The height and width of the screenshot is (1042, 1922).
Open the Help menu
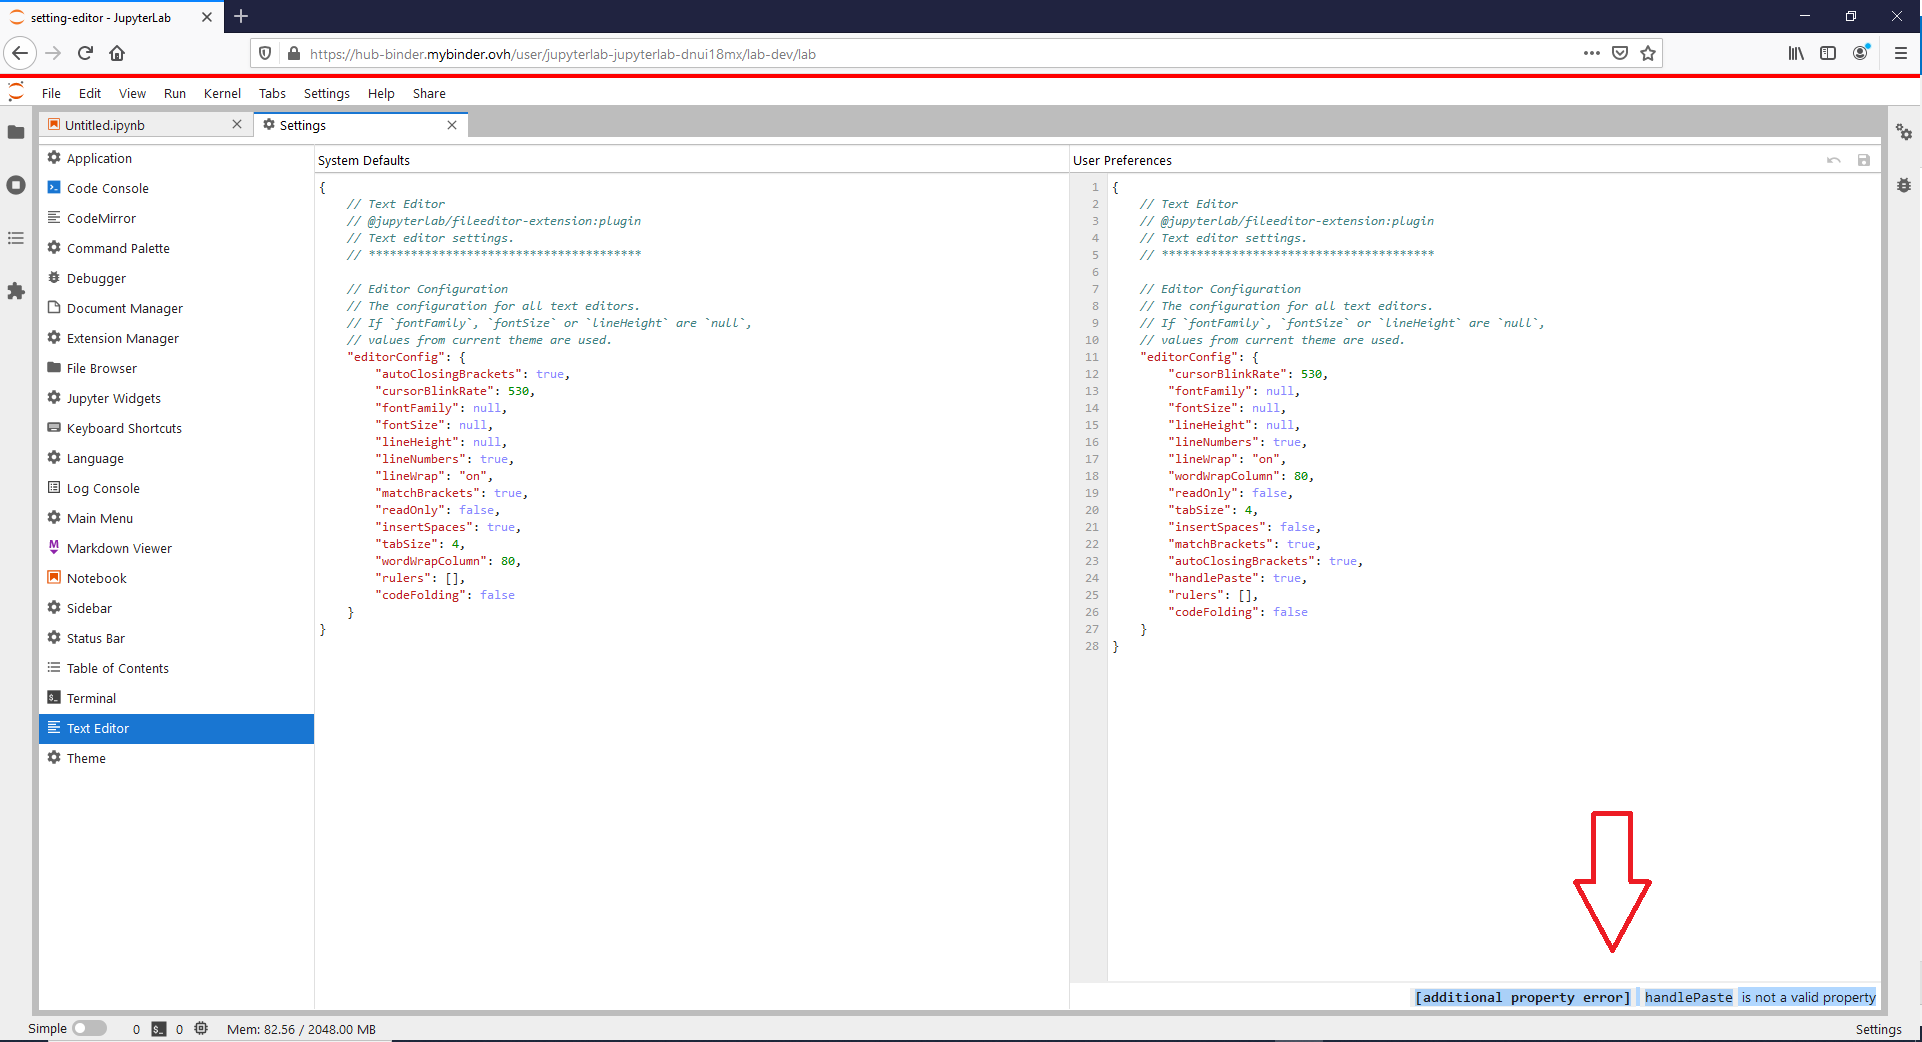(x=381, y=94)
